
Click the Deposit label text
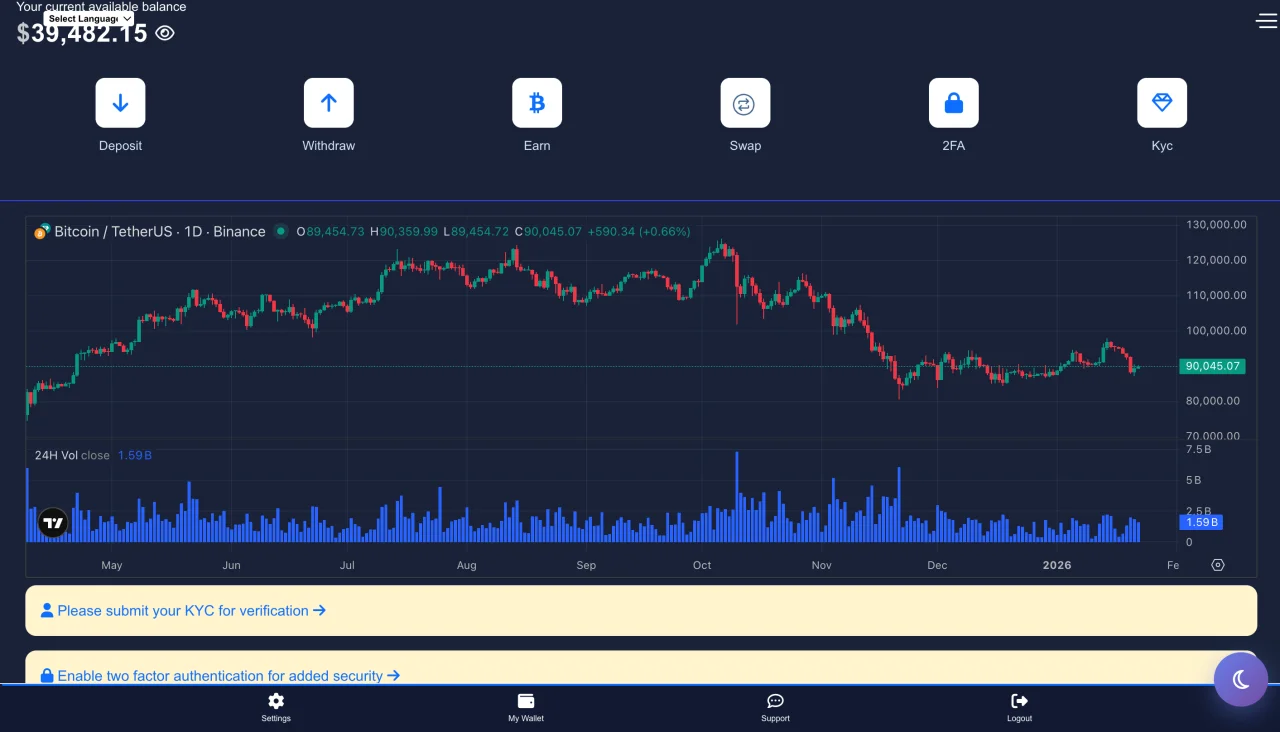[120, 146]
